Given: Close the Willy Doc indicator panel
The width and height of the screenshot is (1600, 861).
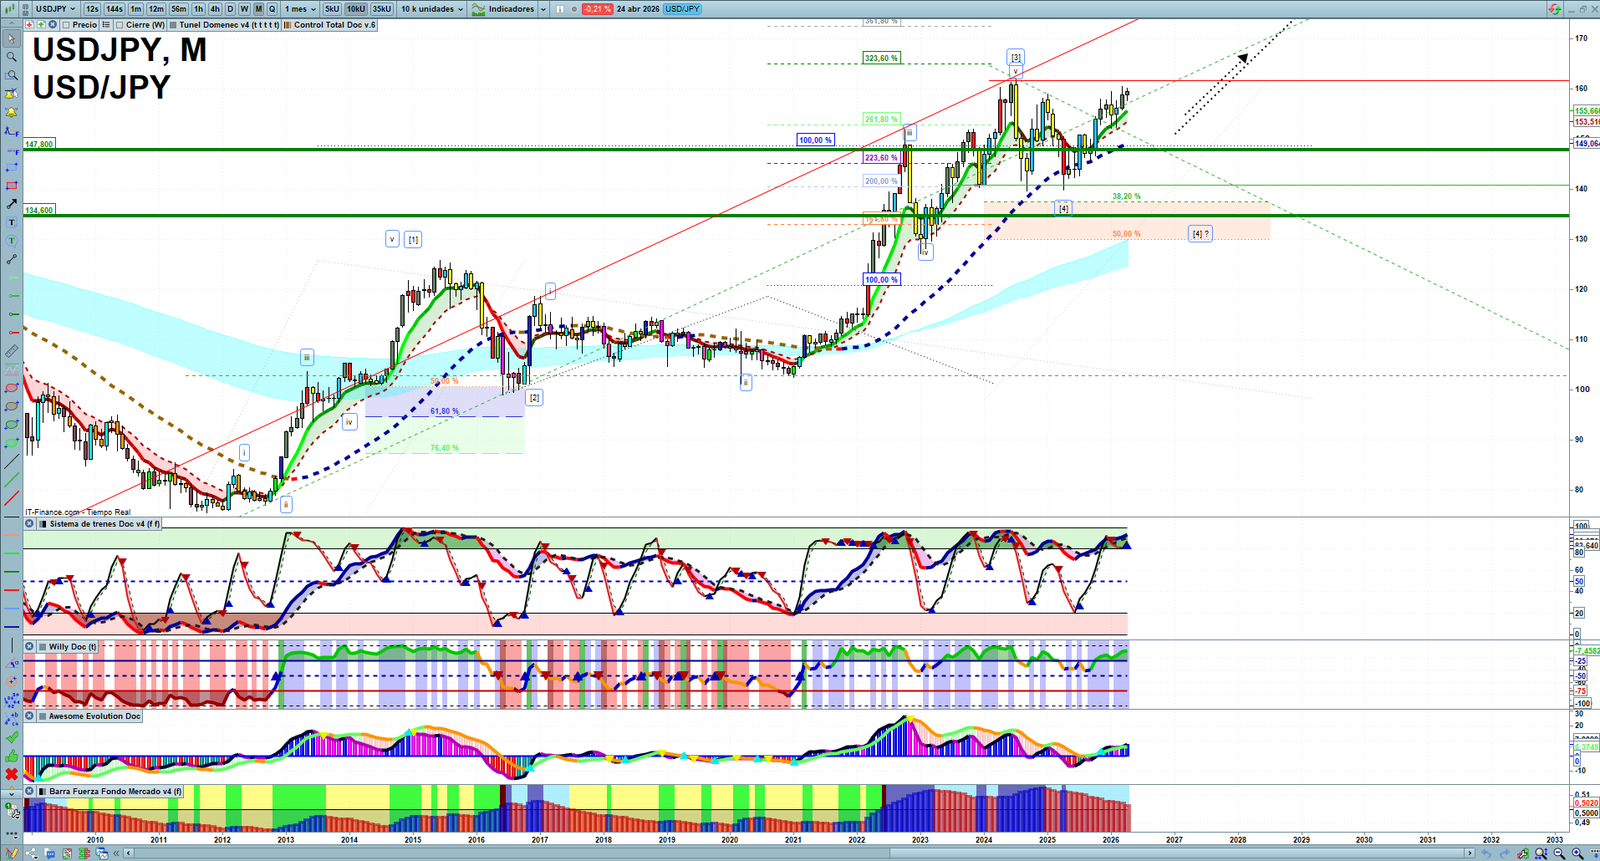Looking at the screenshot, I should point(30,647).
